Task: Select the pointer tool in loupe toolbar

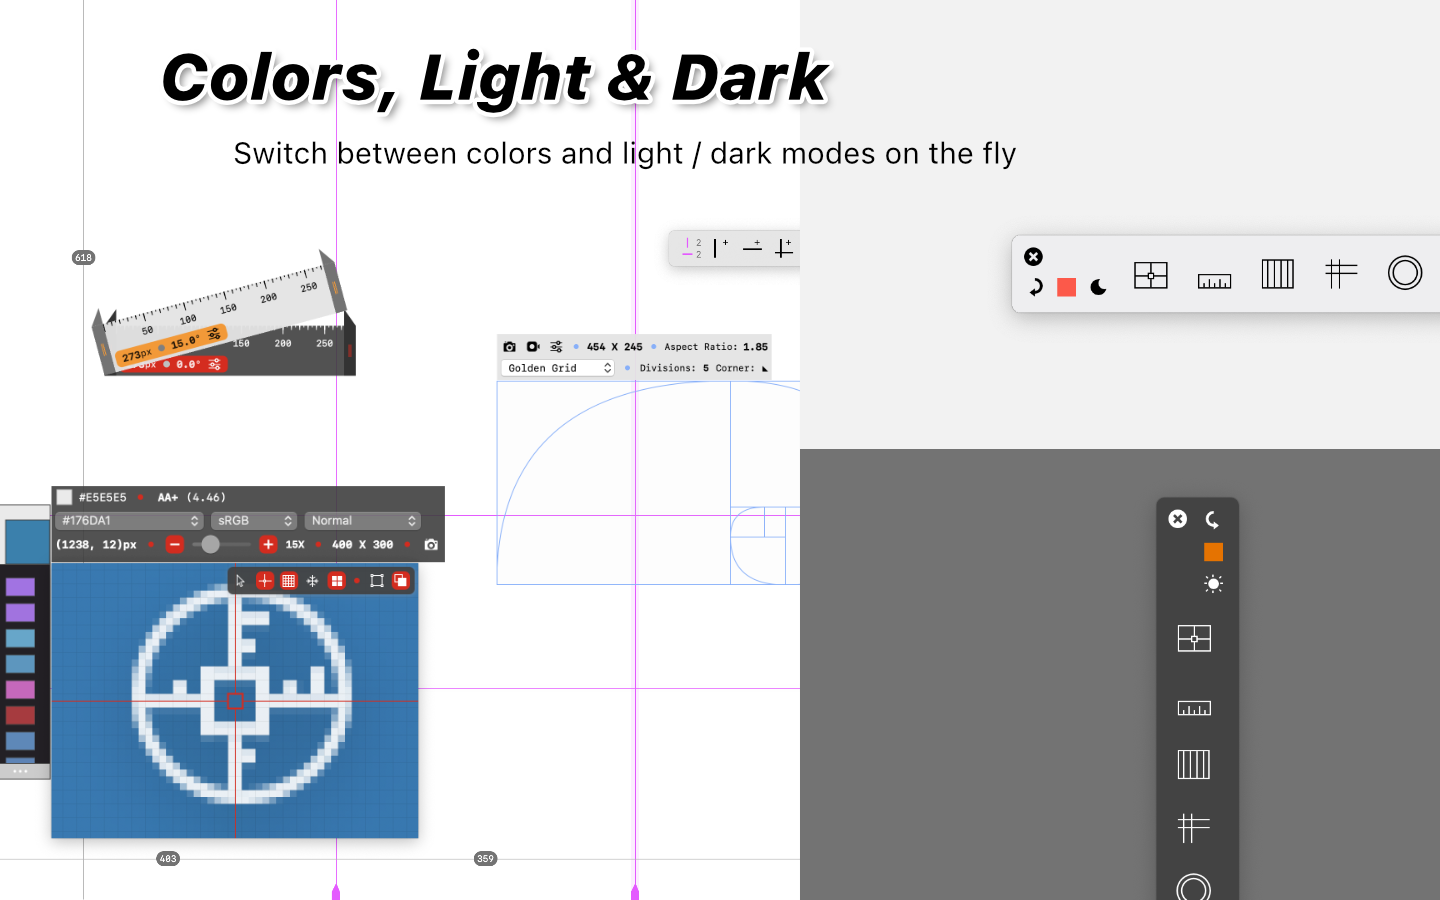Action: (240, 581)
